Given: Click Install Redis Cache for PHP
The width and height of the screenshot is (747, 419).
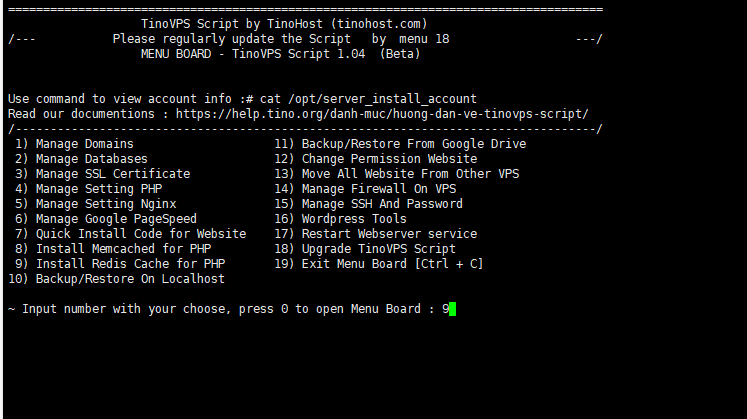Looking at the screenshot, I should [x=120, y=264].
